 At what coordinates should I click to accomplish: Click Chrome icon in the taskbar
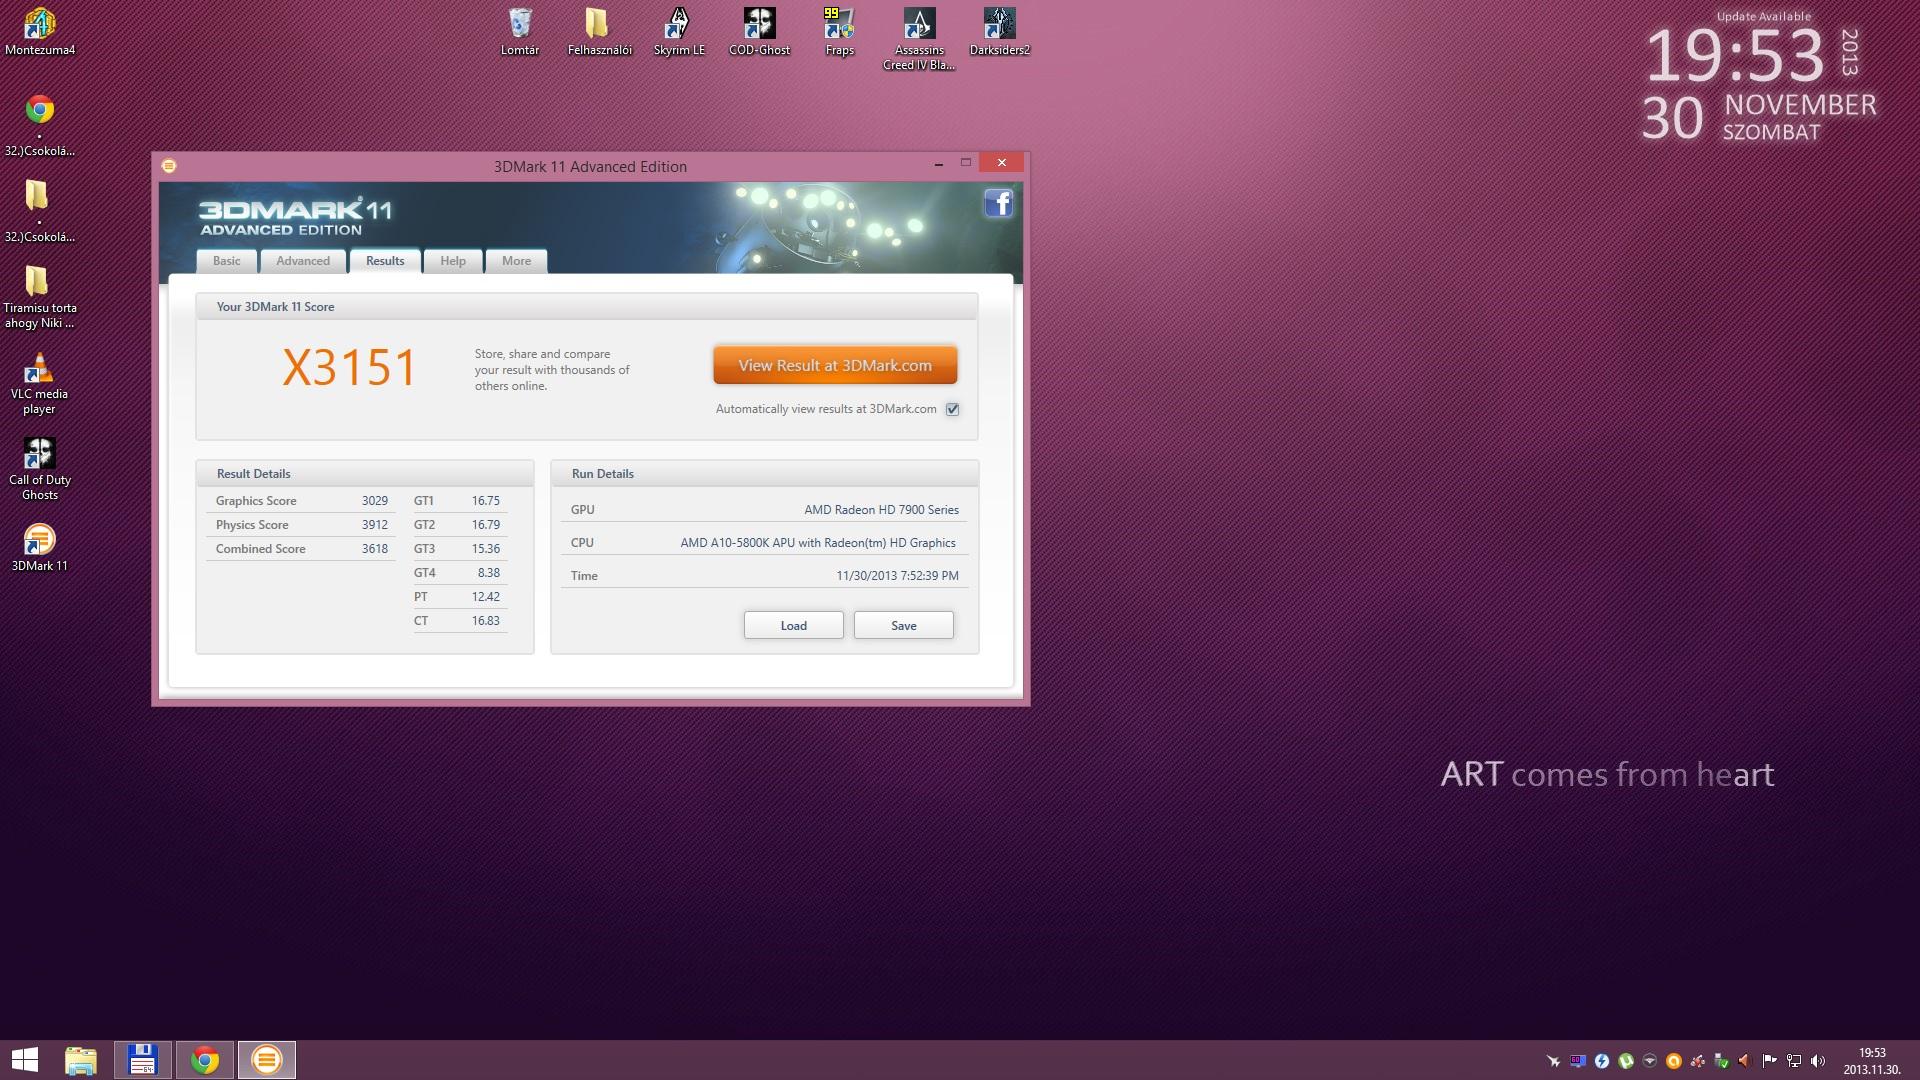coord(205,1060)
